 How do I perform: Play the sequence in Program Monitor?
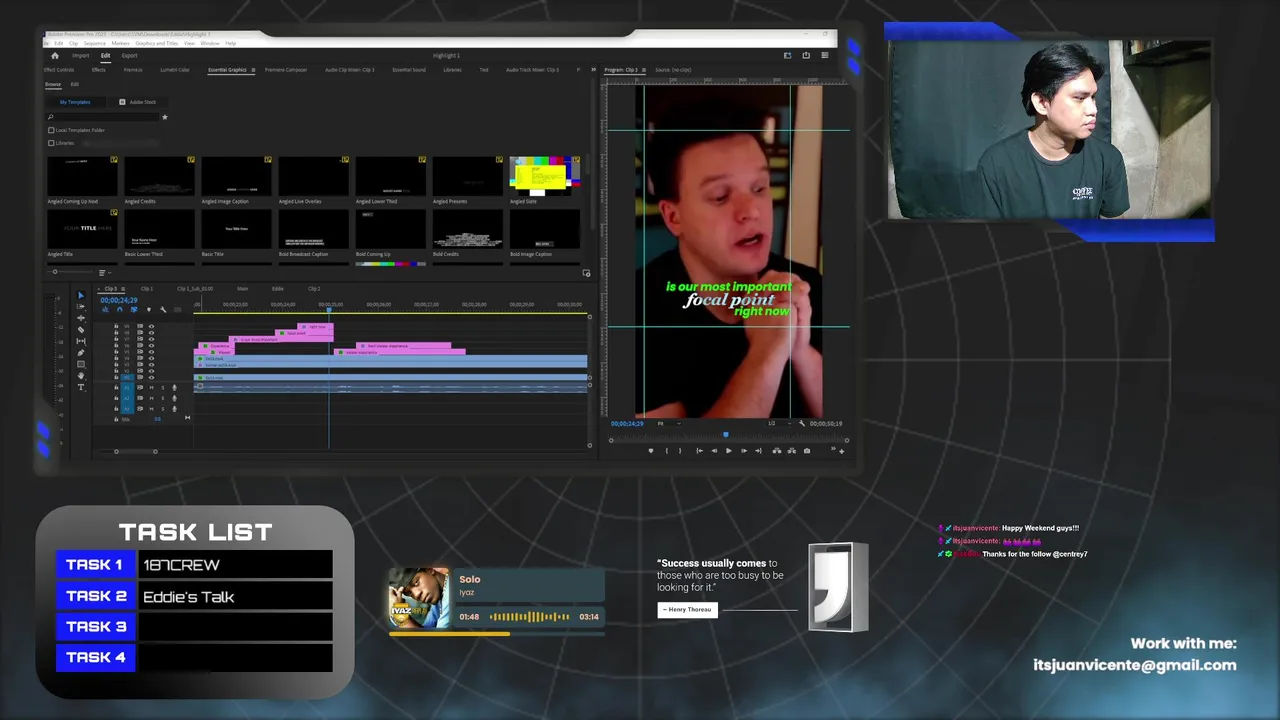pos(729,451)
